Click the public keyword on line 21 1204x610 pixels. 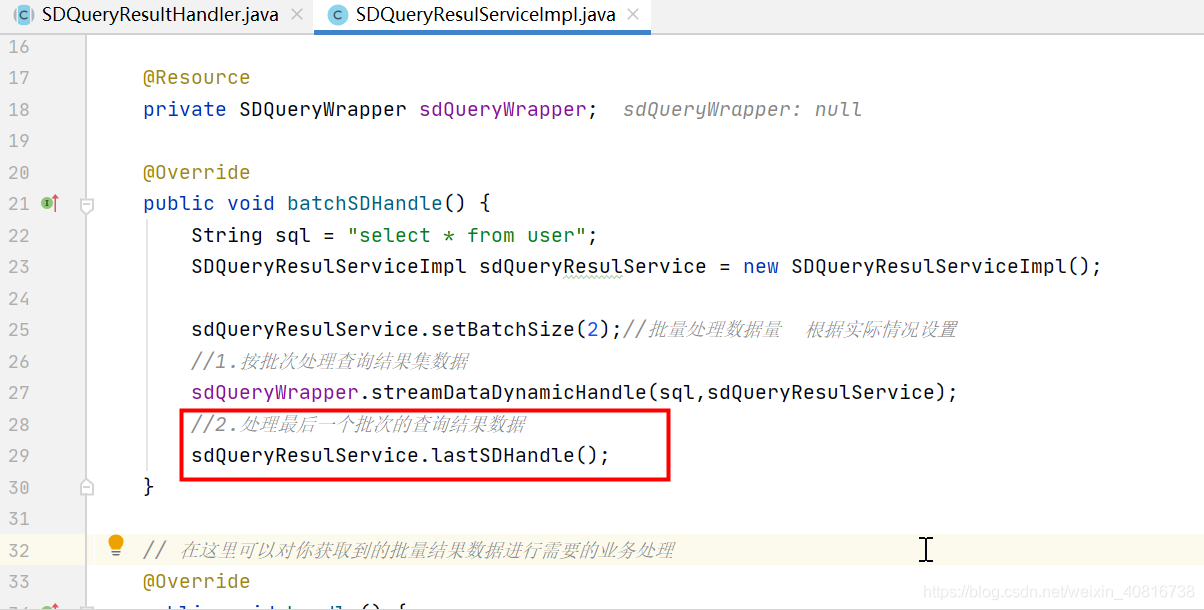[178, 203]
